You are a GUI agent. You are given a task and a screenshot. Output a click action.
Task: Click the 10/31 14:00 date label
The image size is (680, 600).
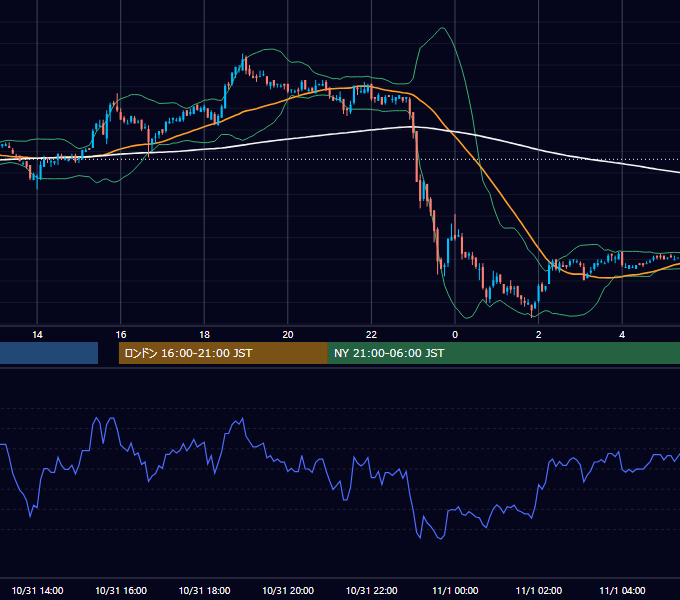[37, 590]
